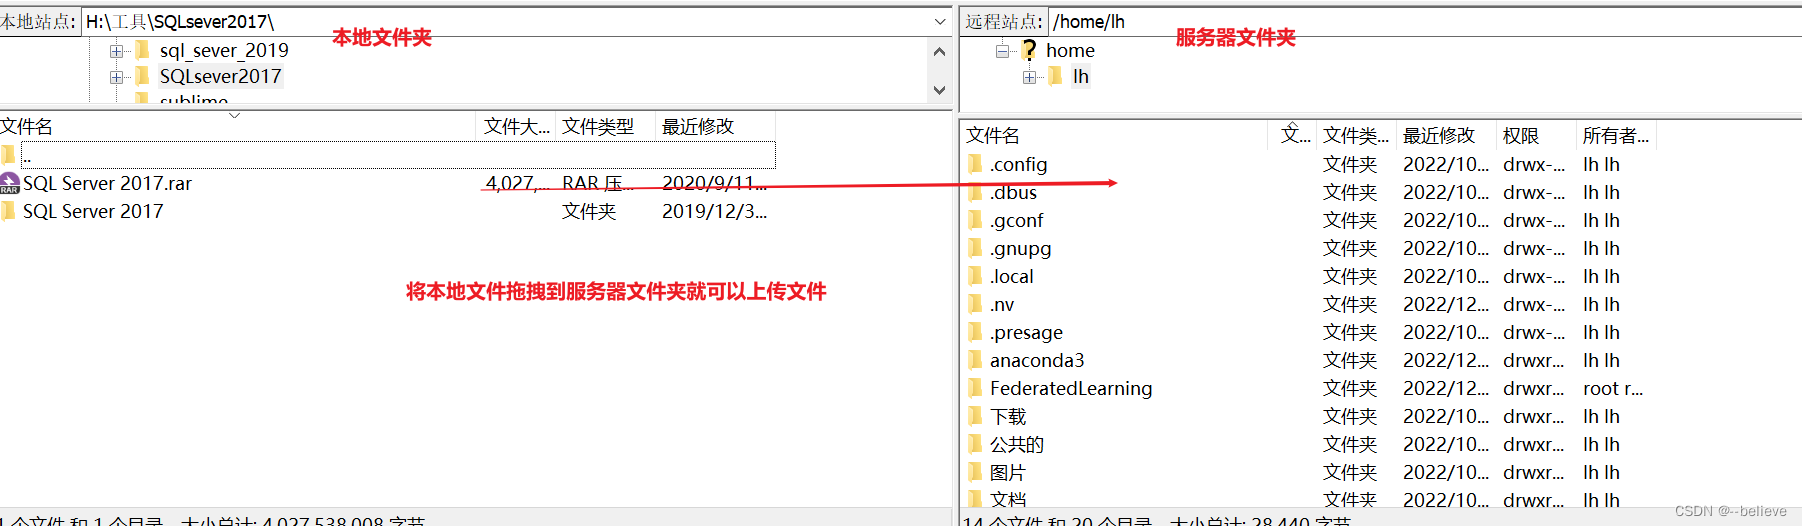Select the SQL Server 2017 local folder

pos(93,211)
